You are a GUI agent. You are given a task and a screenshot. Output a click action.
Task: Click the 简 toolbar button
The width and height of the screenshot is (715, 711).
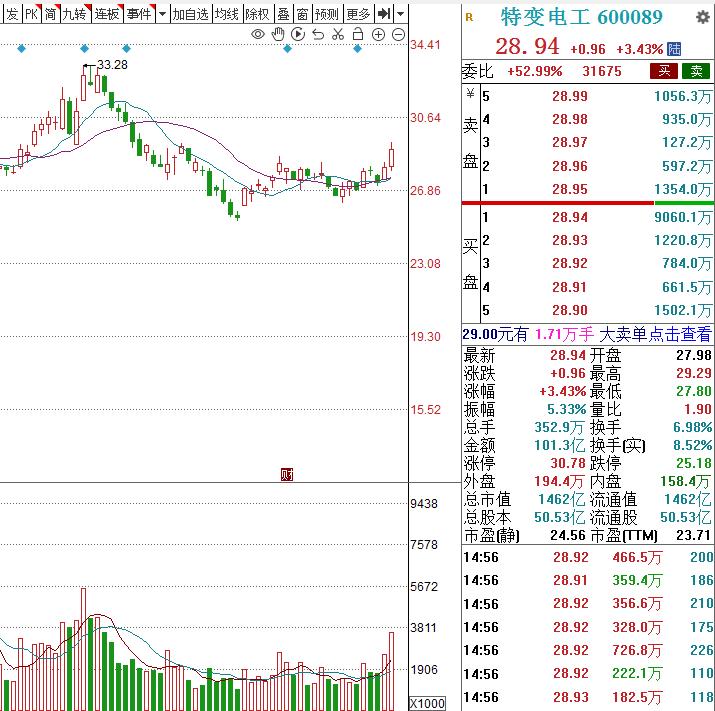51,14
